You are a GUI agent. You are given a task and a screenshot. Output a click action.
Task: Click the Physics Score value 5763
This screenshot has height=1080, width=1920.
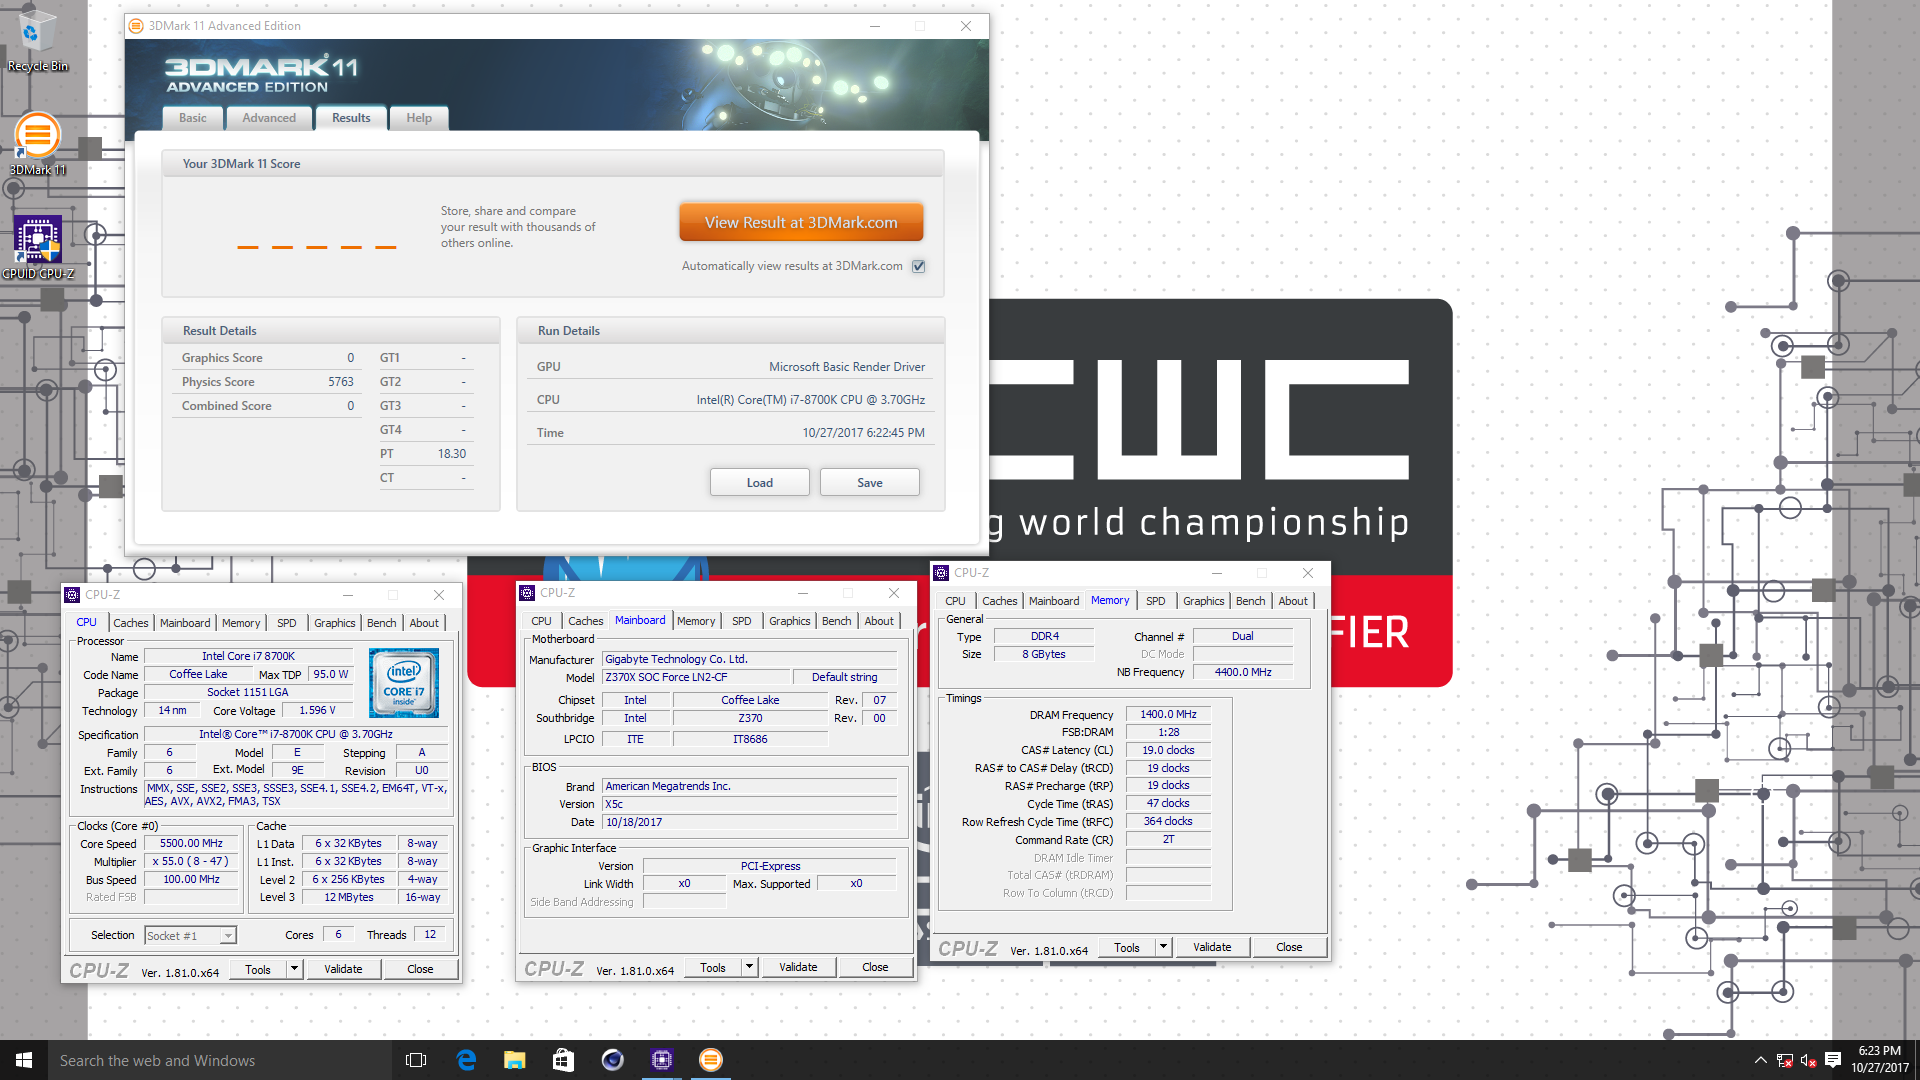tap(340, 382)
